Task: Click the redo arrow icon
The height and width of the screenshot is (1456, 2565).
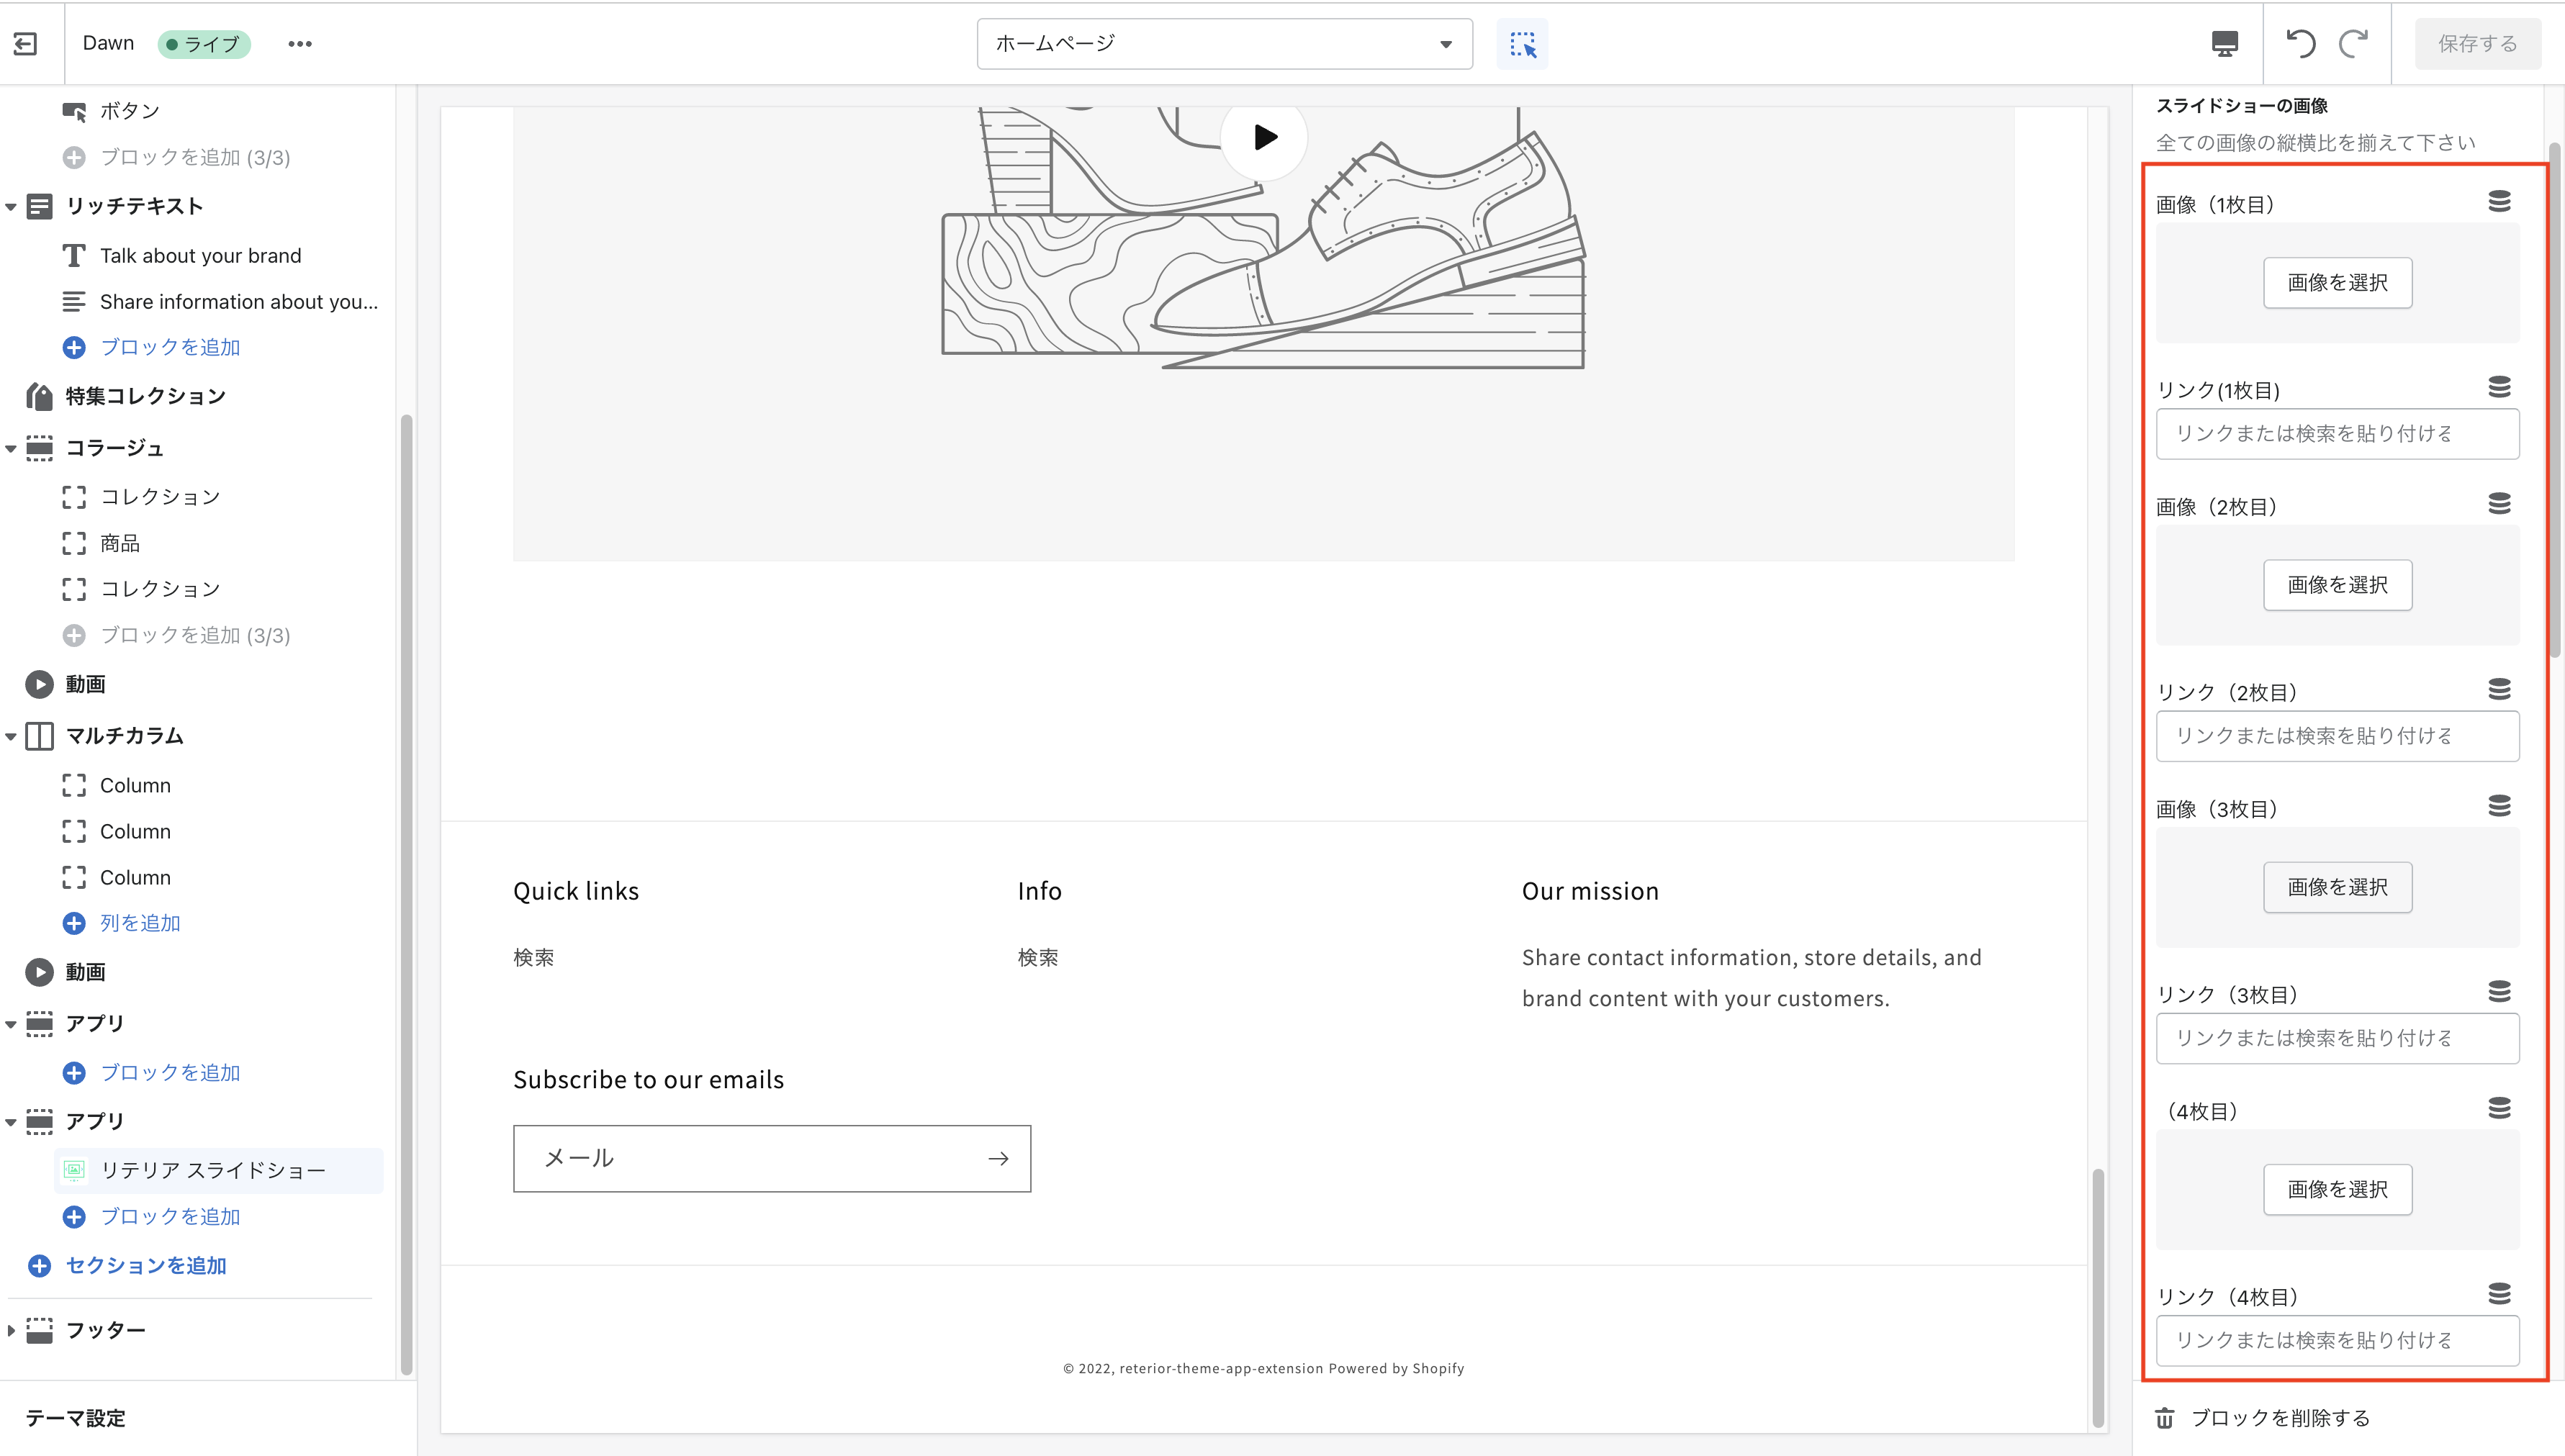Action: [2354, 44]
